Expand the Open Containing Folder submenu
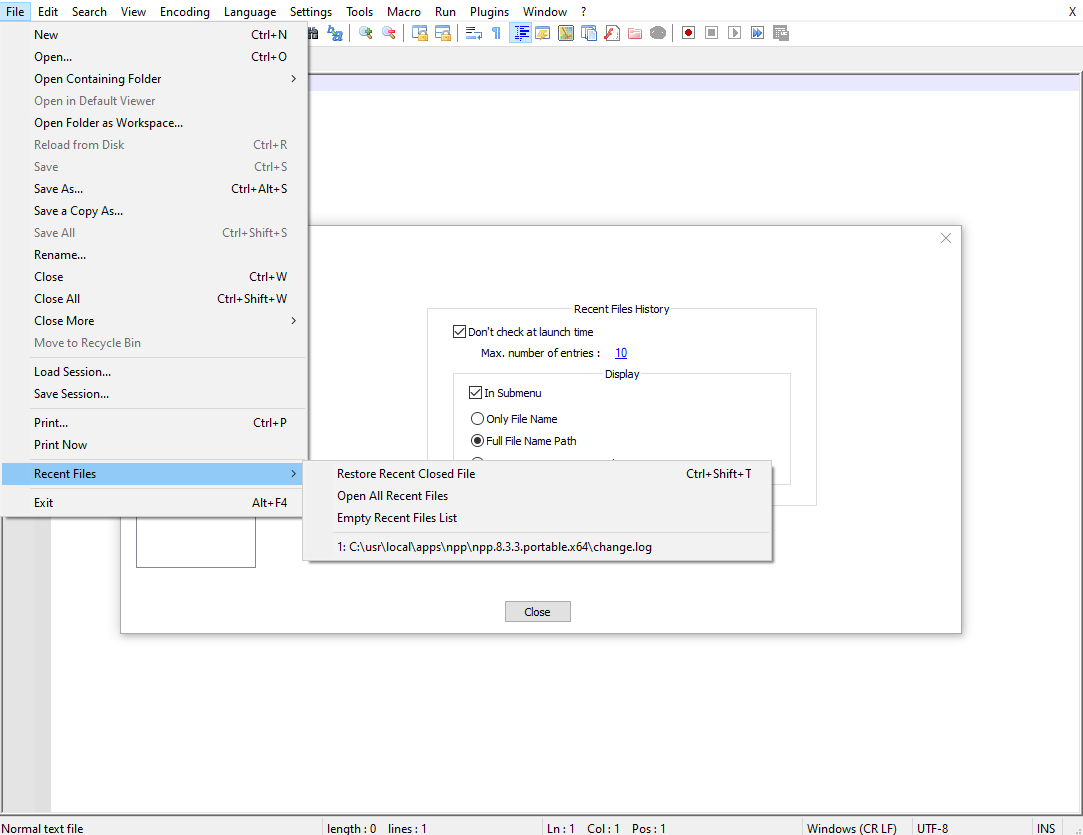The image size is (1083, 835). (154, 79)
